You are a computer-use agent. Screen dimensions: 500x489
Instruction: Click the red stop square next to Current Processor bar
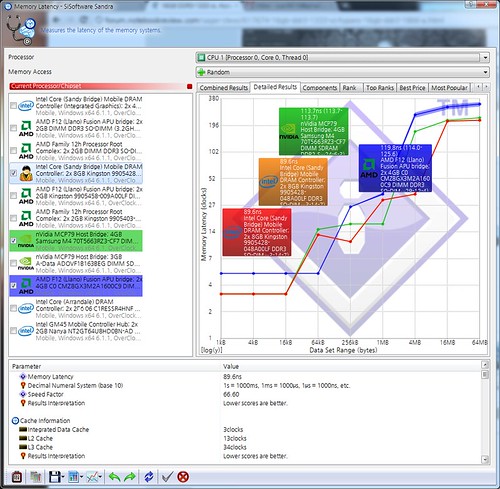[190, 86]
